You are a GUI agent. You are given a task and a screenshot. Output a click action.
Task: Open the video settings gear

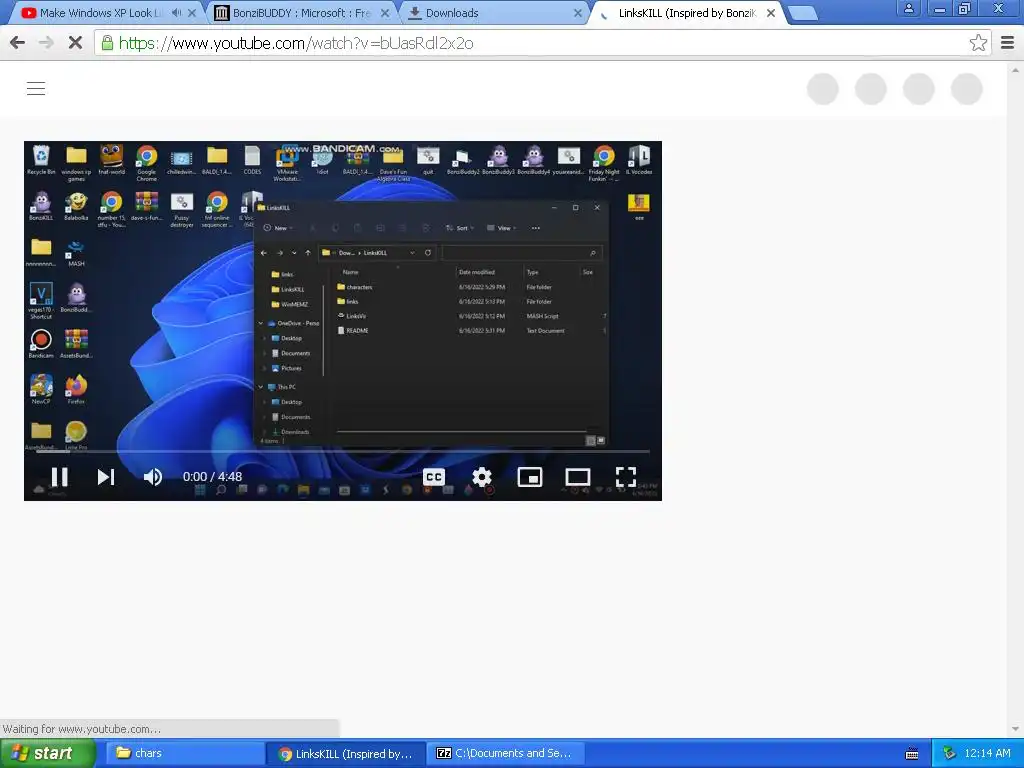click(x=482, y=477)
